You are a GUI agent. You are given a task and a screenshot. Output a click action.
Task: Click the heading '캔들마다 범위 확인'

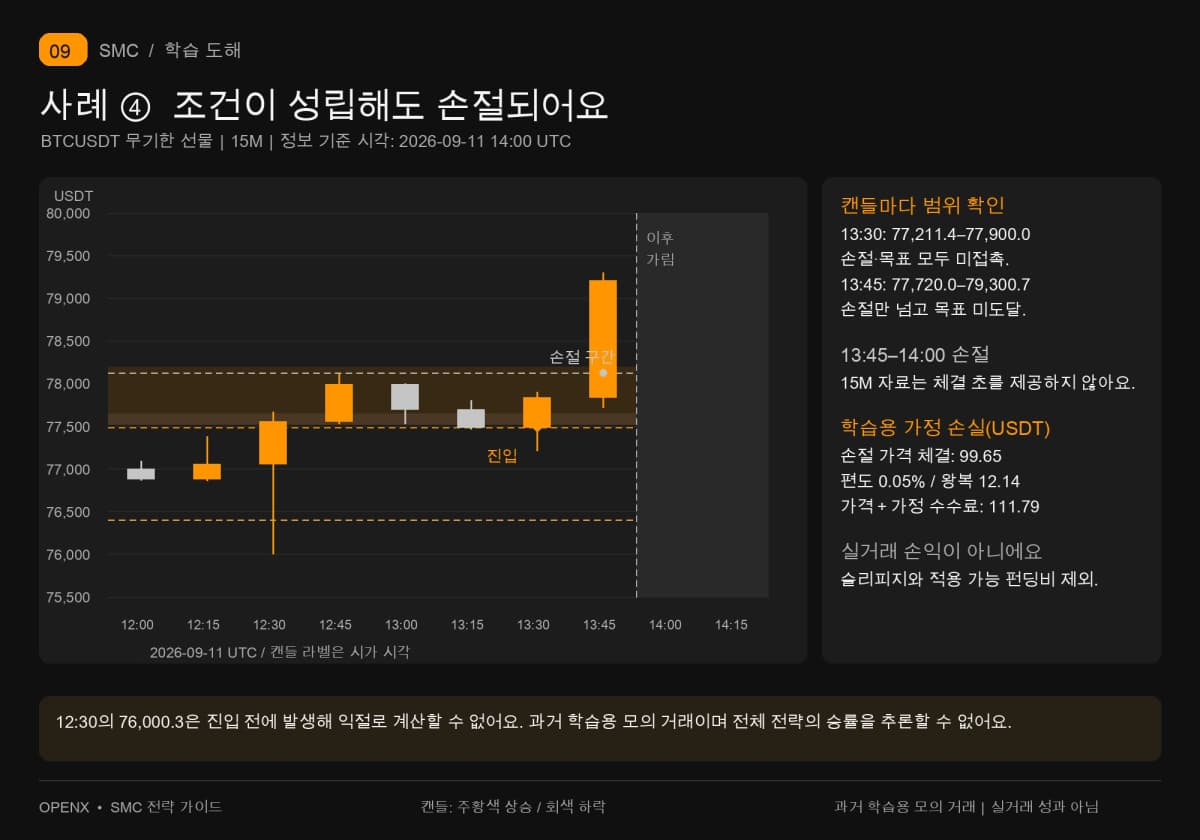pyautogui.click(x=923, y=206)
